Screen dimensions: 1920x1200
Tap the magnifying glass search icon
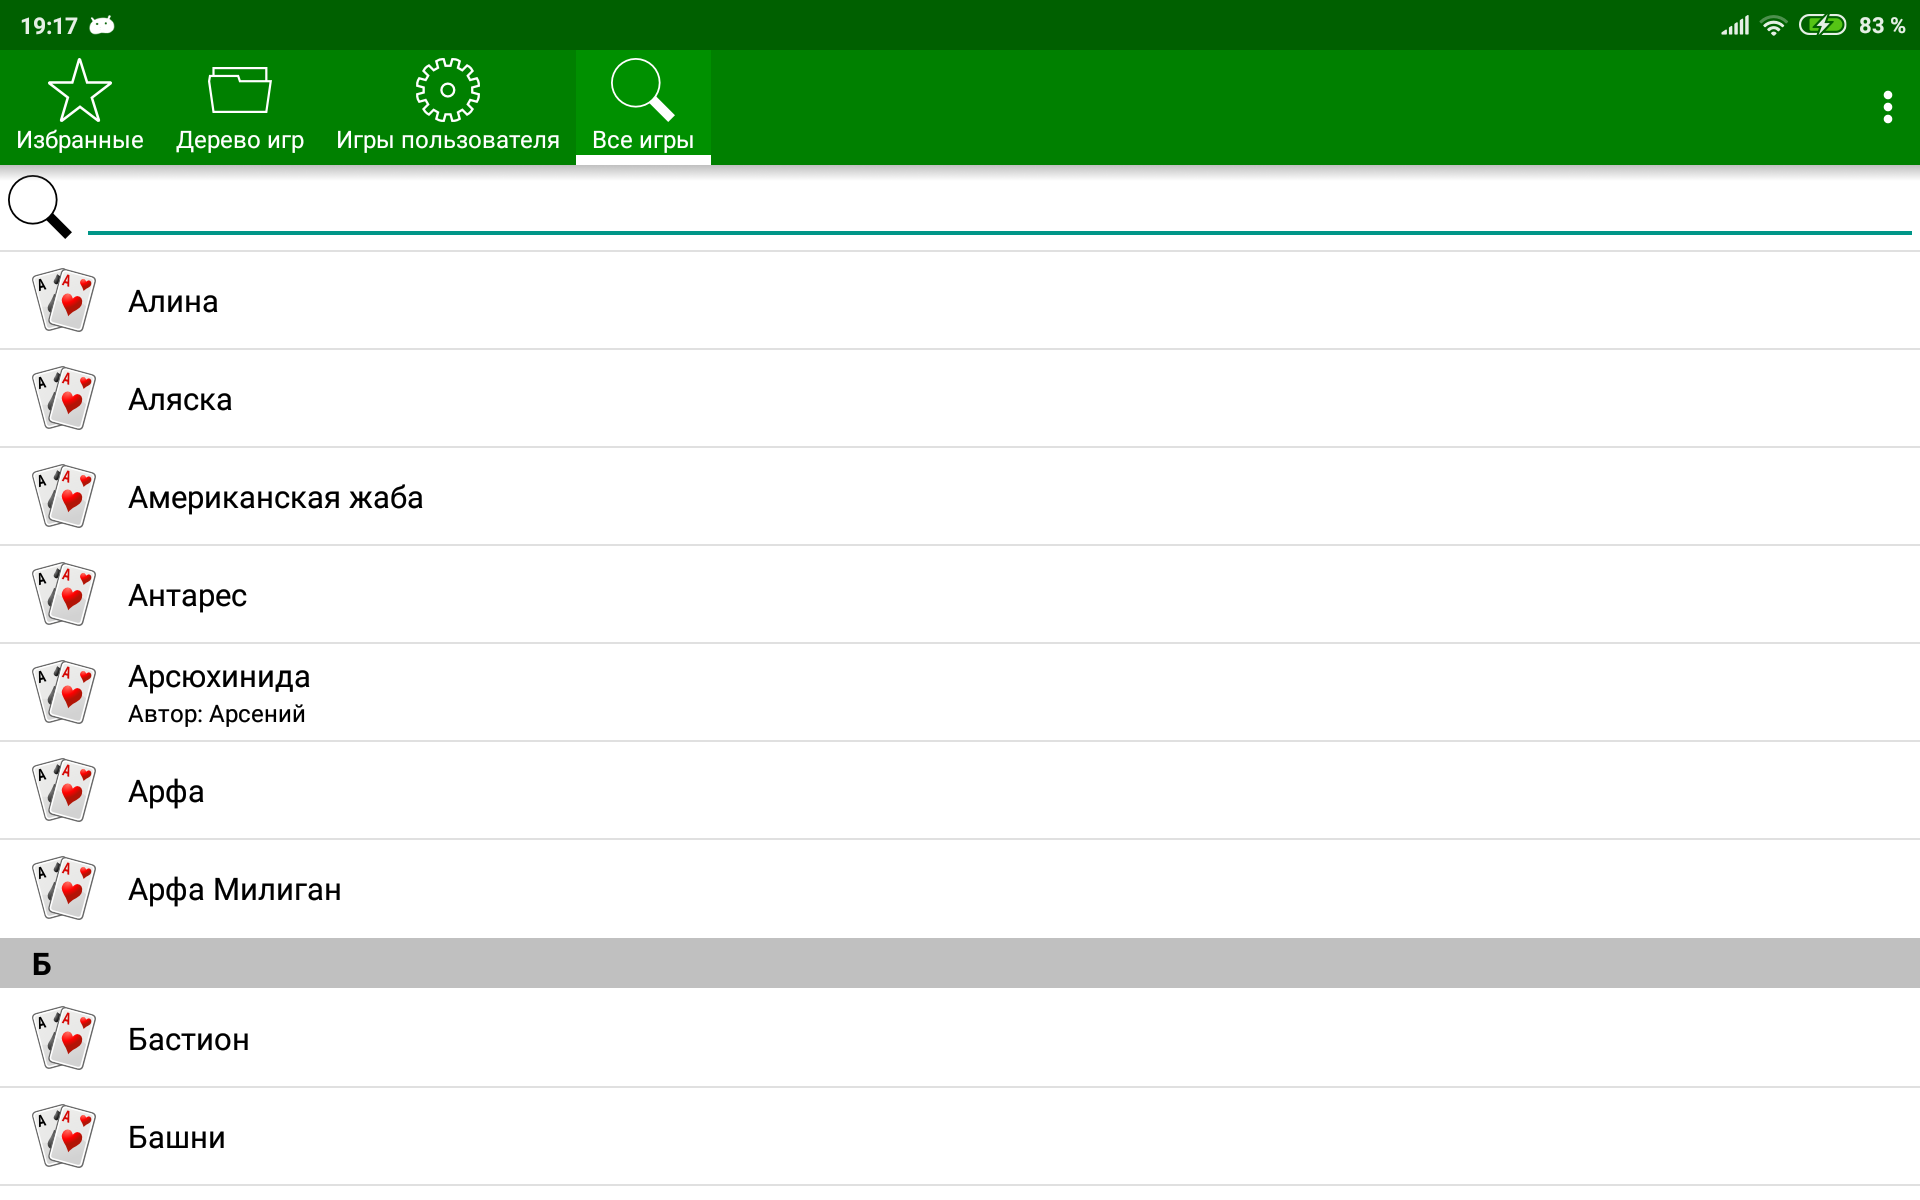[40, 207]
